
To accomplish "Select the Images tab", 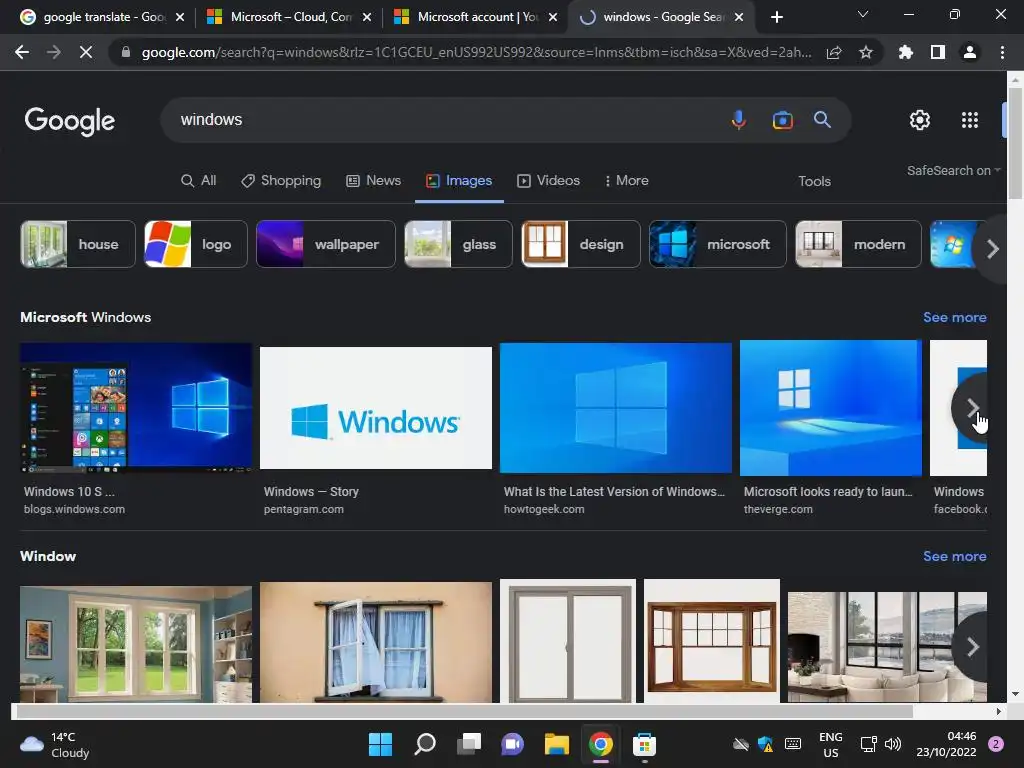I will tap(459, 181).
